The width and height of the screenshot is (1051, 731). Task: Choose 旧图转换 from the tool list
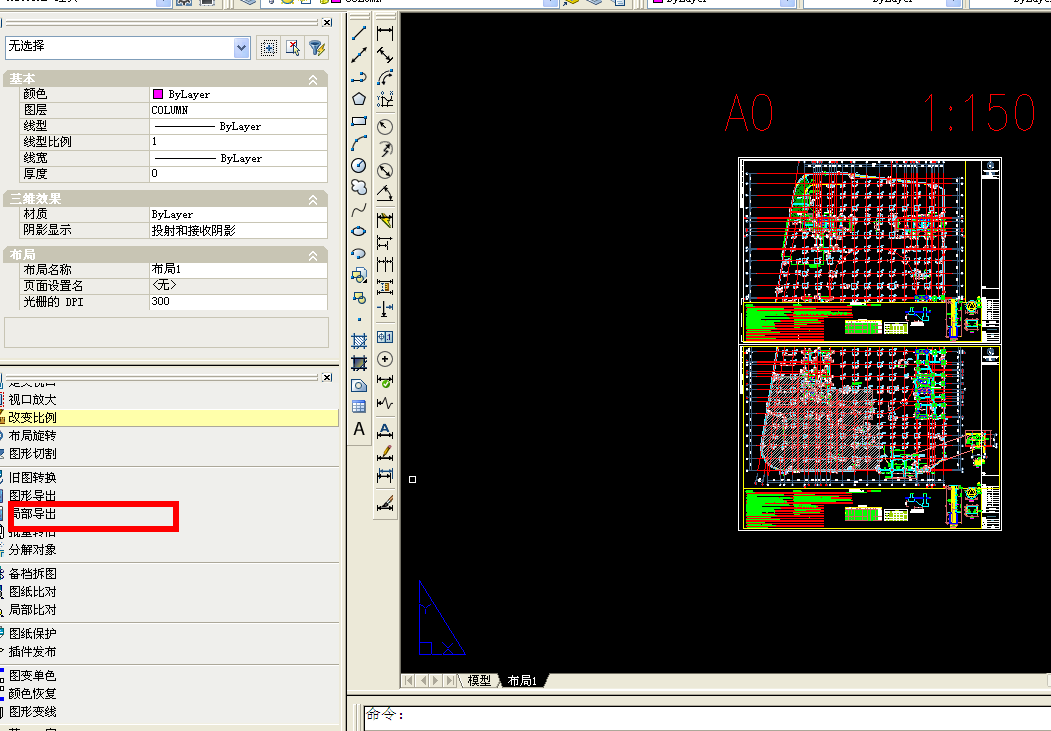tap(32, 478)
